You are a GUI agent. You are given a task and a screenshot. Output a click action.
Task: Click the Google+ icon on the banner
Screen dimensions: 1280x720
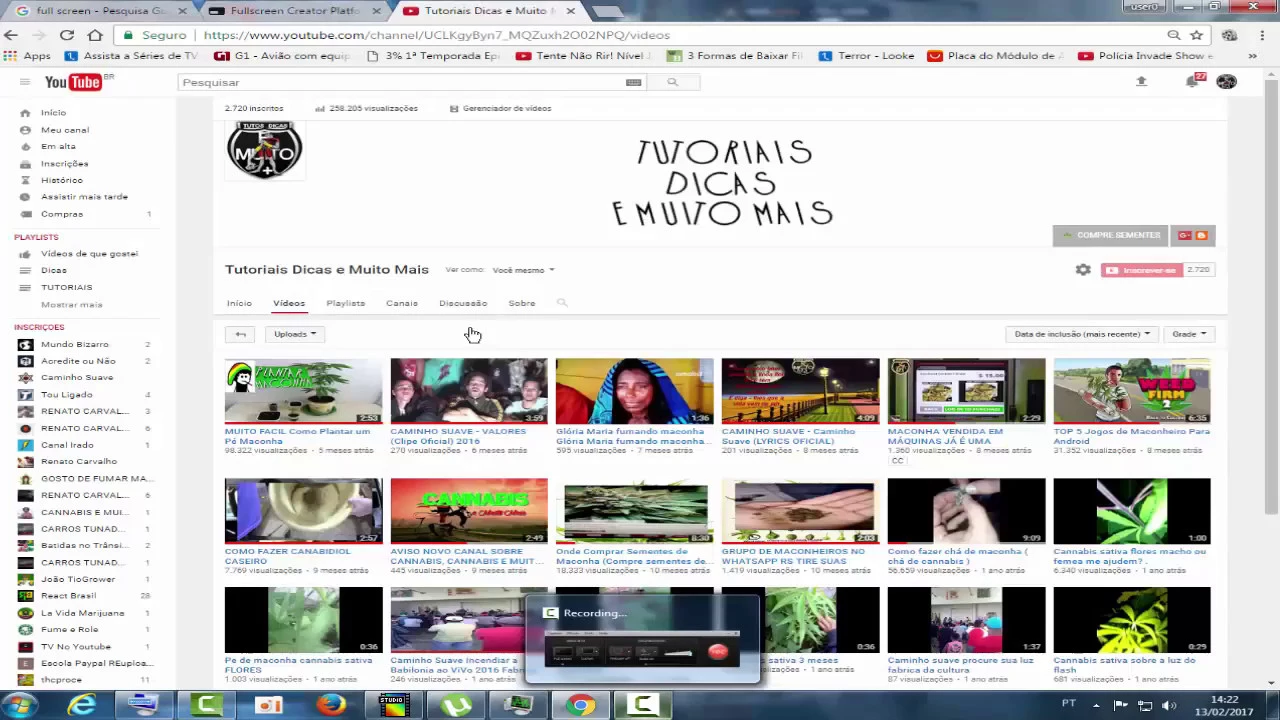pos(1185,235)
